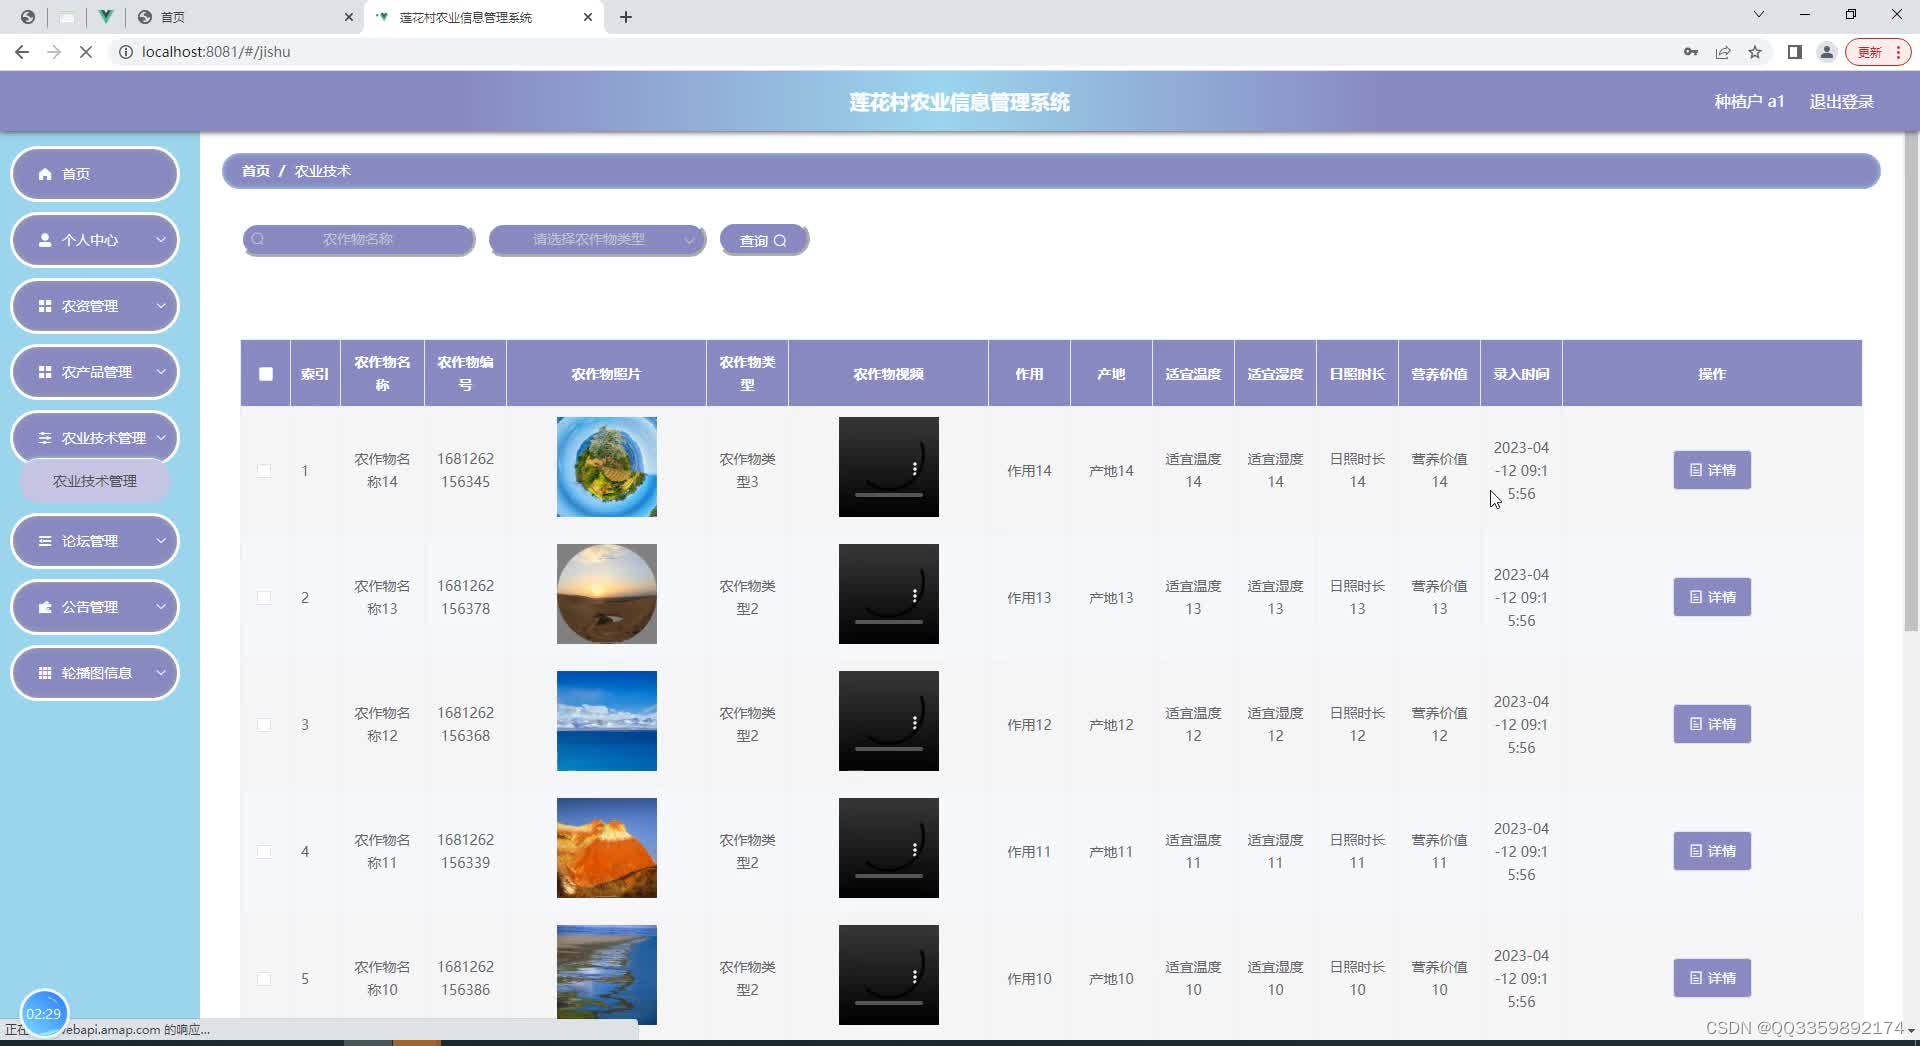
Task: Expand the 个人中心 sidebar menu
Action: coord(94,240)
